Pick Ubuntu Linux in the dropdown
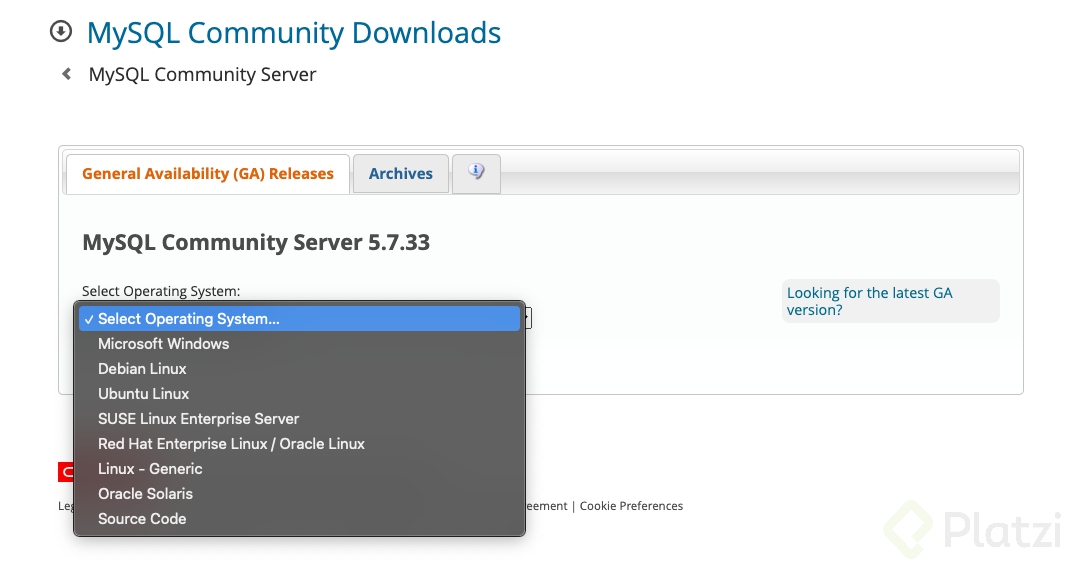Viewport: 1072px width, 565px height. 299,394
